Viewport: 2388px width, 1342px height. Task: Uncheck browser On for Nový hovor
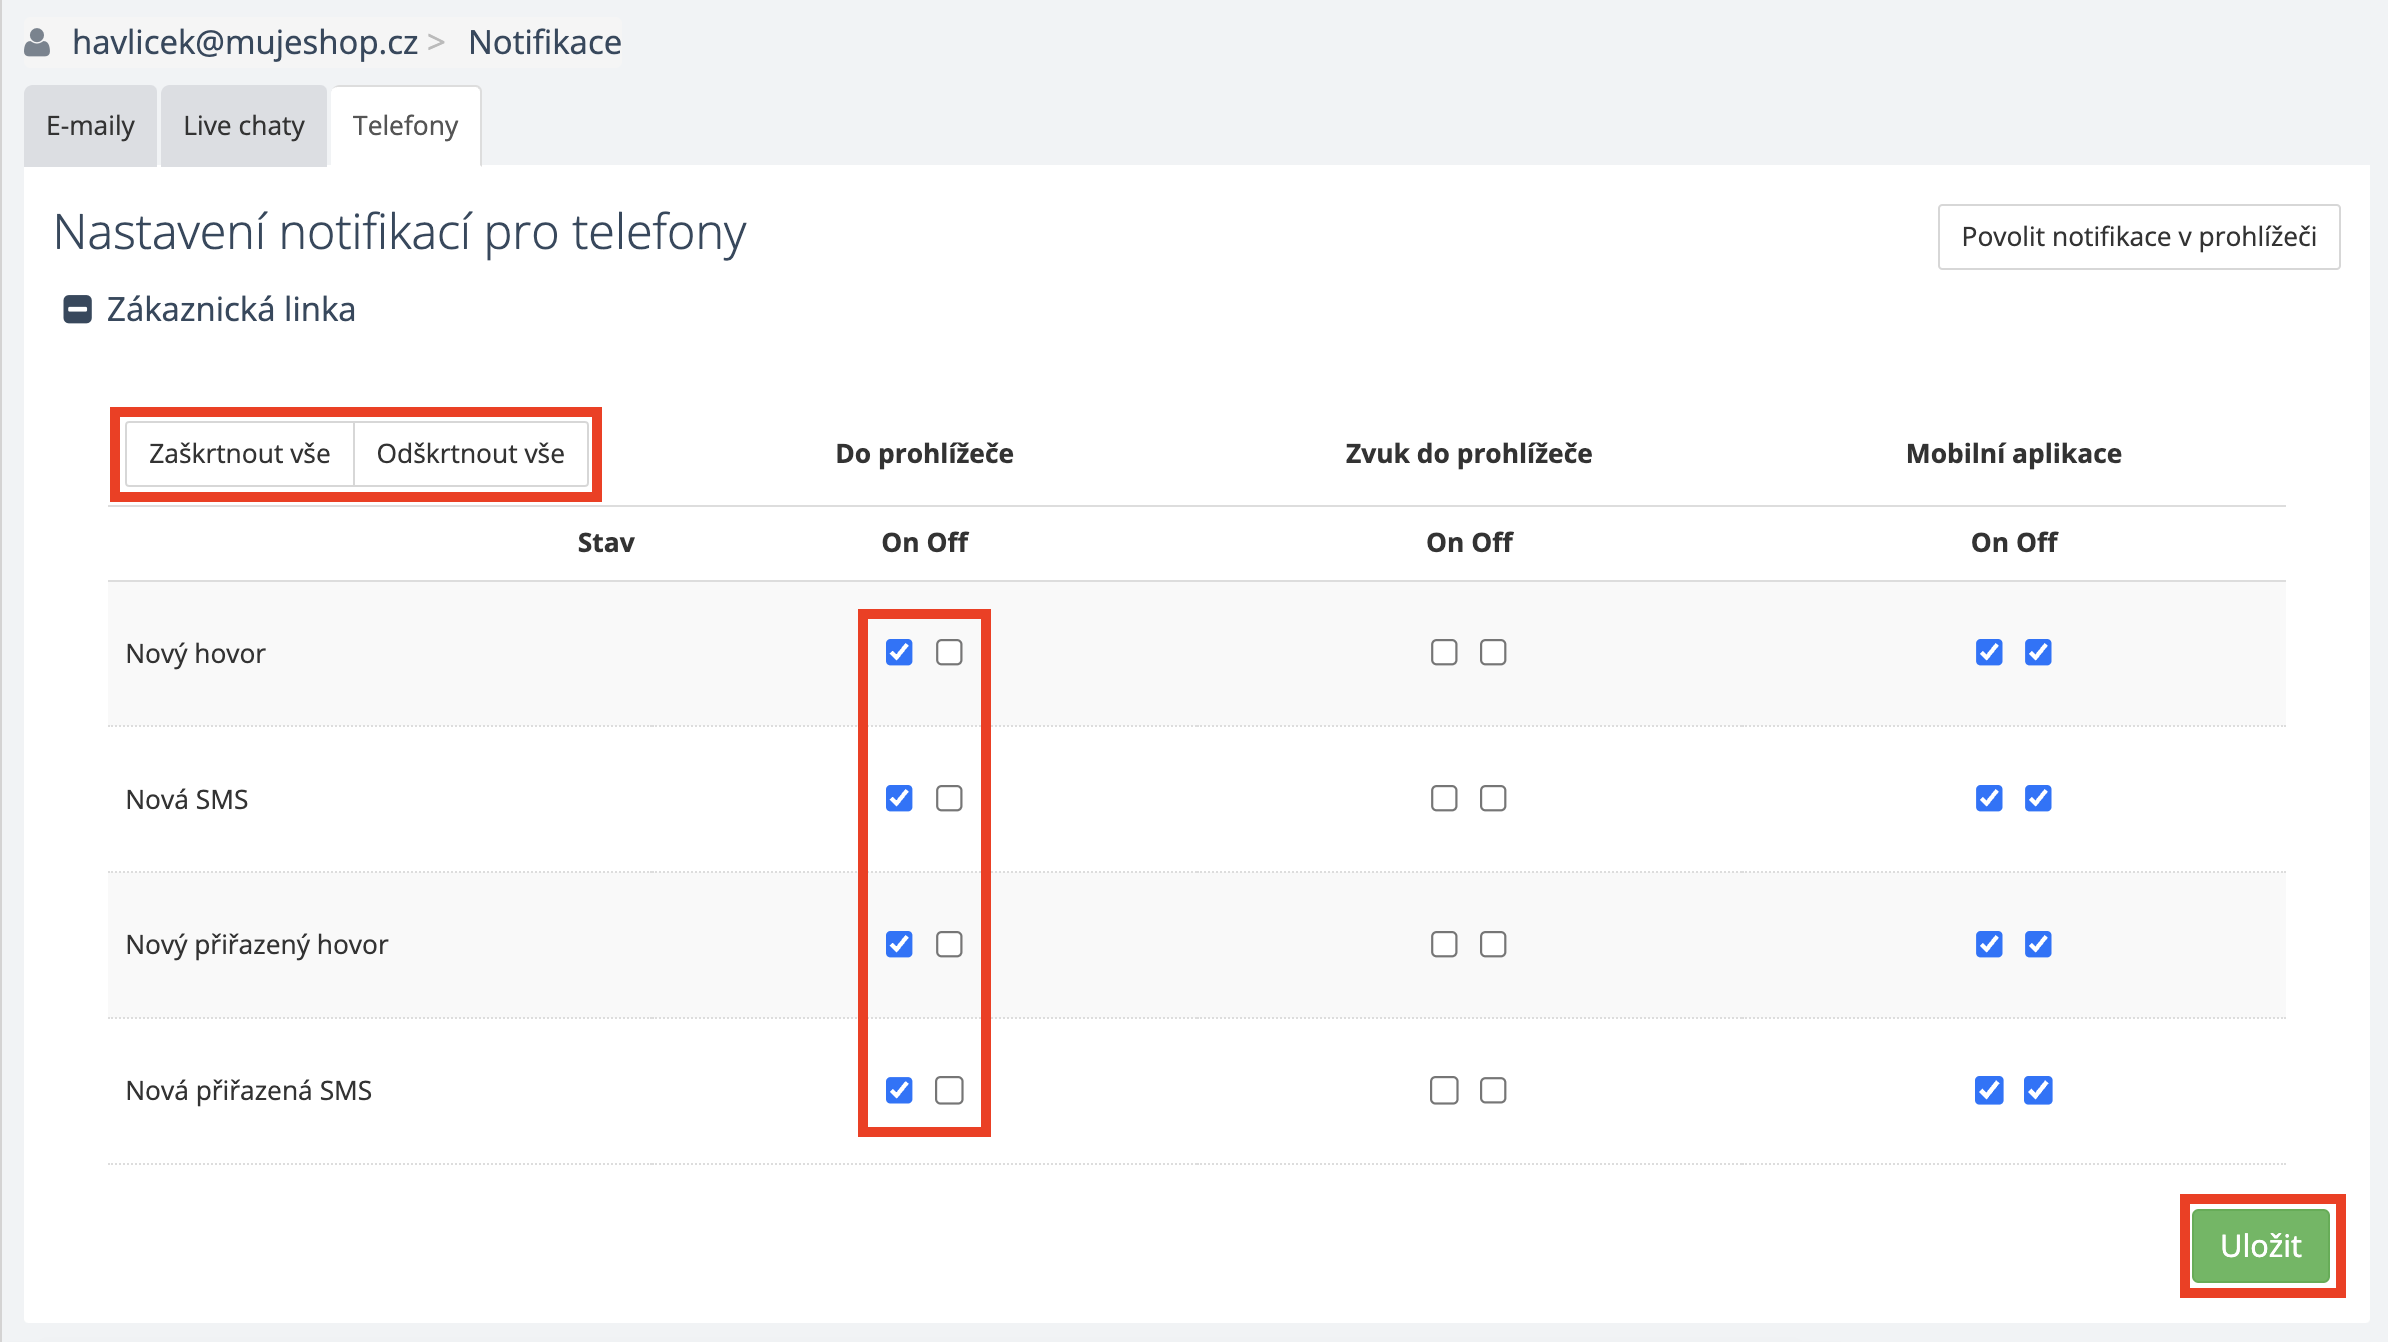[899, 653]
